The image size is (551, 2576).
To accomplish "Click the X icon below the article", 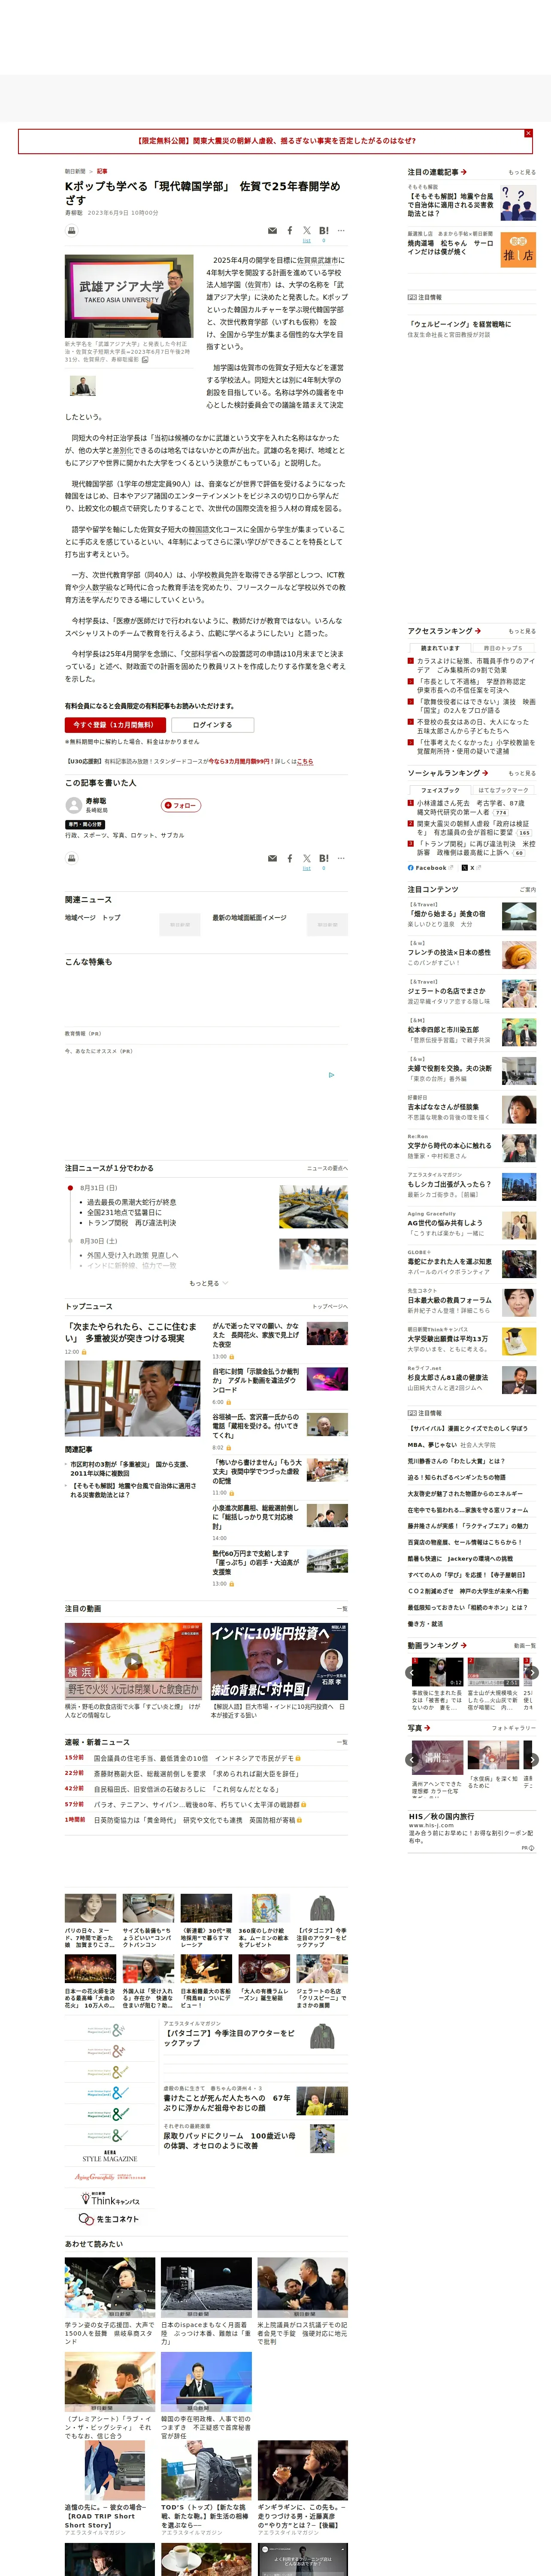I will coord(307,858).
